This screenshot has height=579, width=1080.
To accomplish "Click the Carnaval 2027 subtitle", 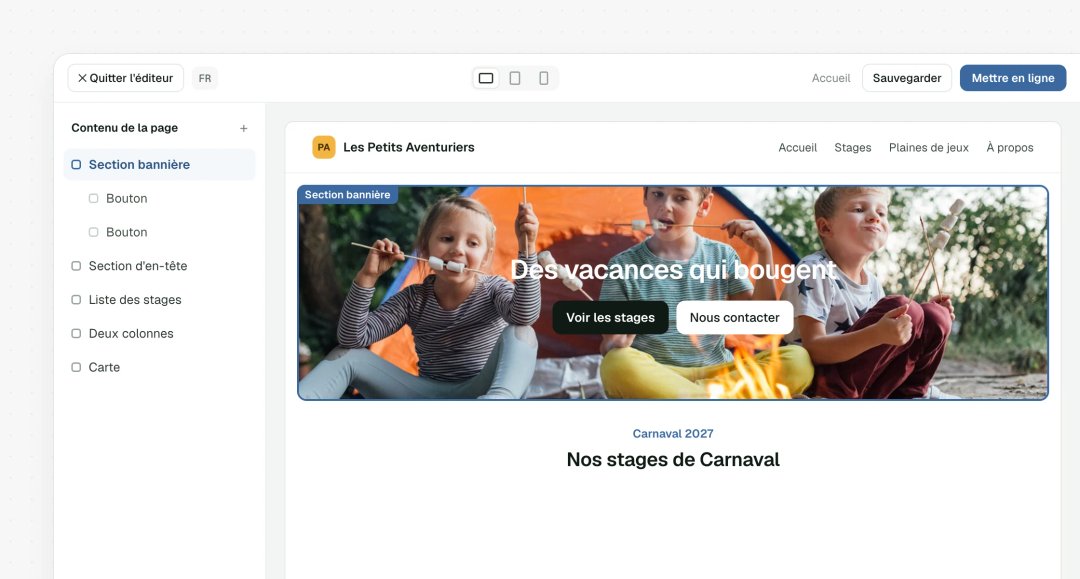I will (673, 434).
